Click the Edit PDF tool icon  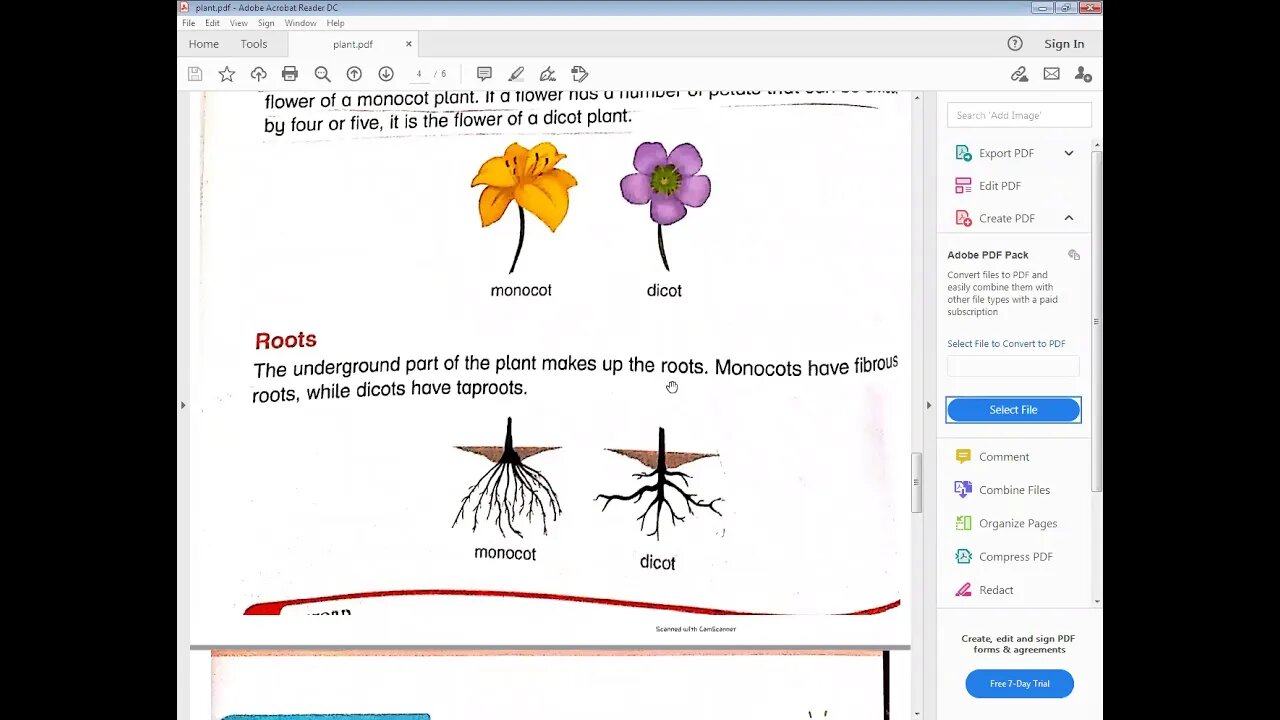pos(963,186)
